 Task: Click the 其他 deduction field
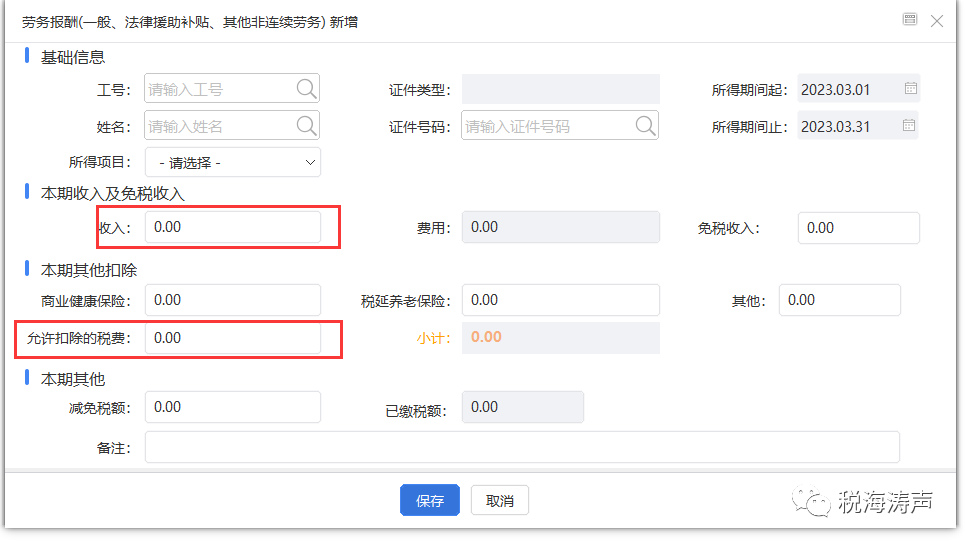[839, 300]
